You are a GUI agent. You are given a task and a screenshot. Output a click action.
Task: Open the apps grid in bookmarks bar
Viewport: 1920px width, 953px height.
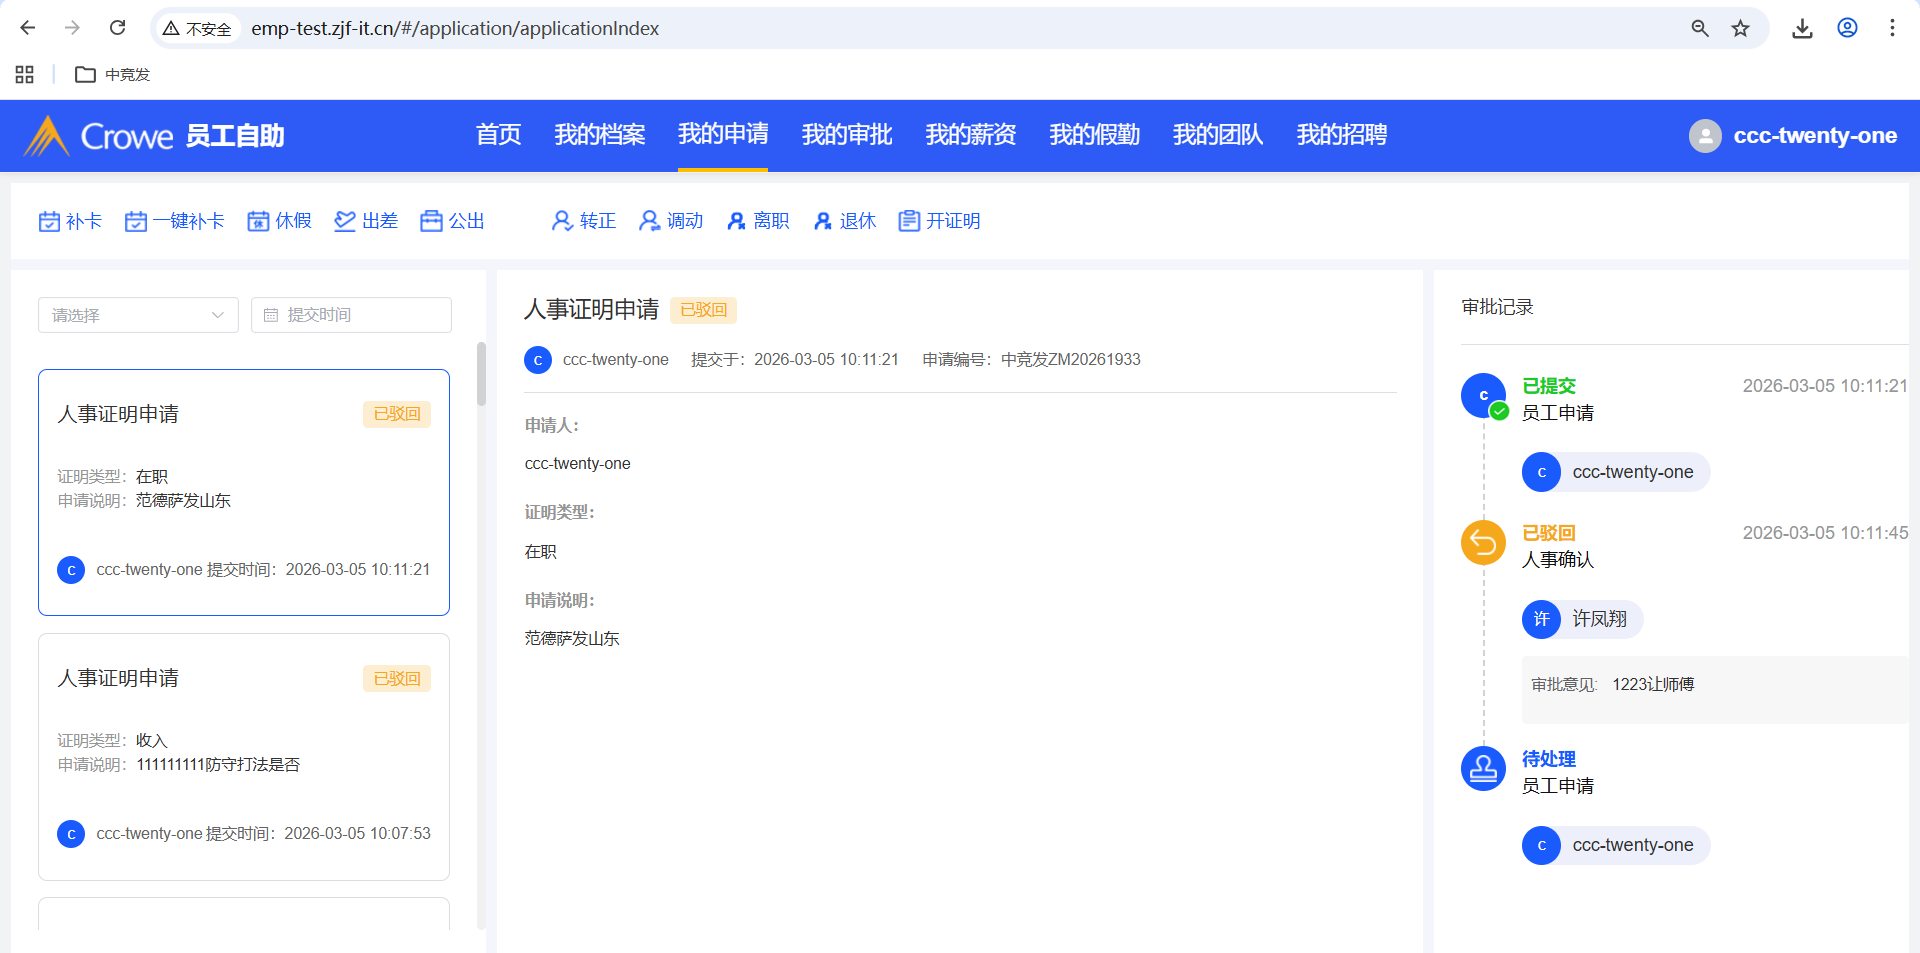point(25,74)
